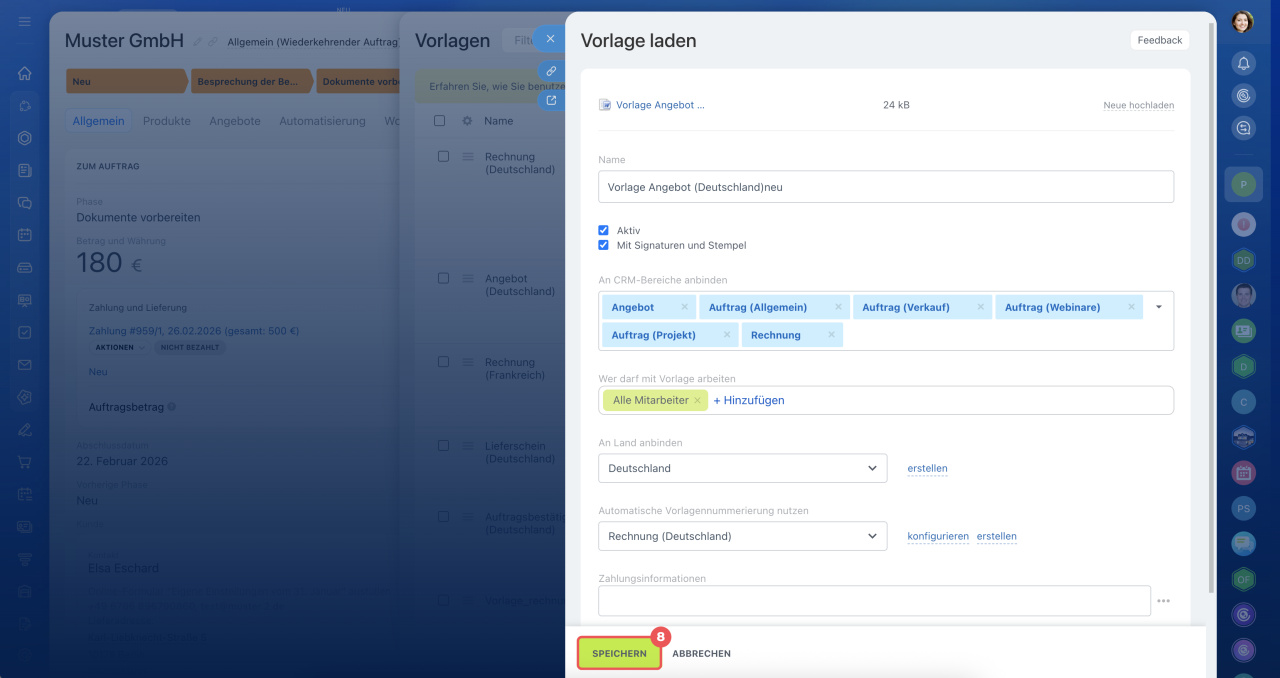1280x678 pixels.
Task: Open user profile avatar at top right
Action: [x=1243, y=22]
